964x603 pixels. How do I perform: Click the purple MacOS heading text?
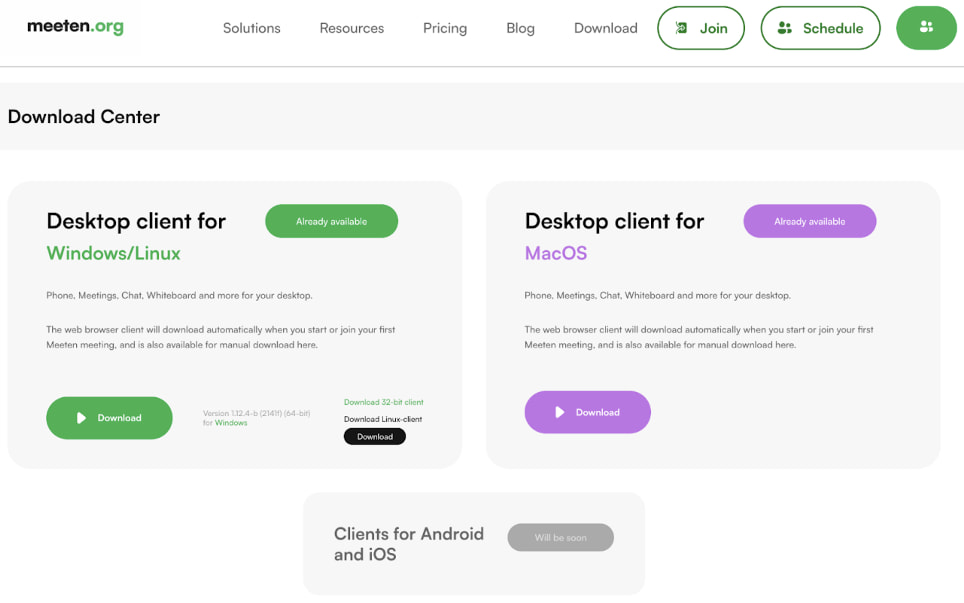coord(556,253)
